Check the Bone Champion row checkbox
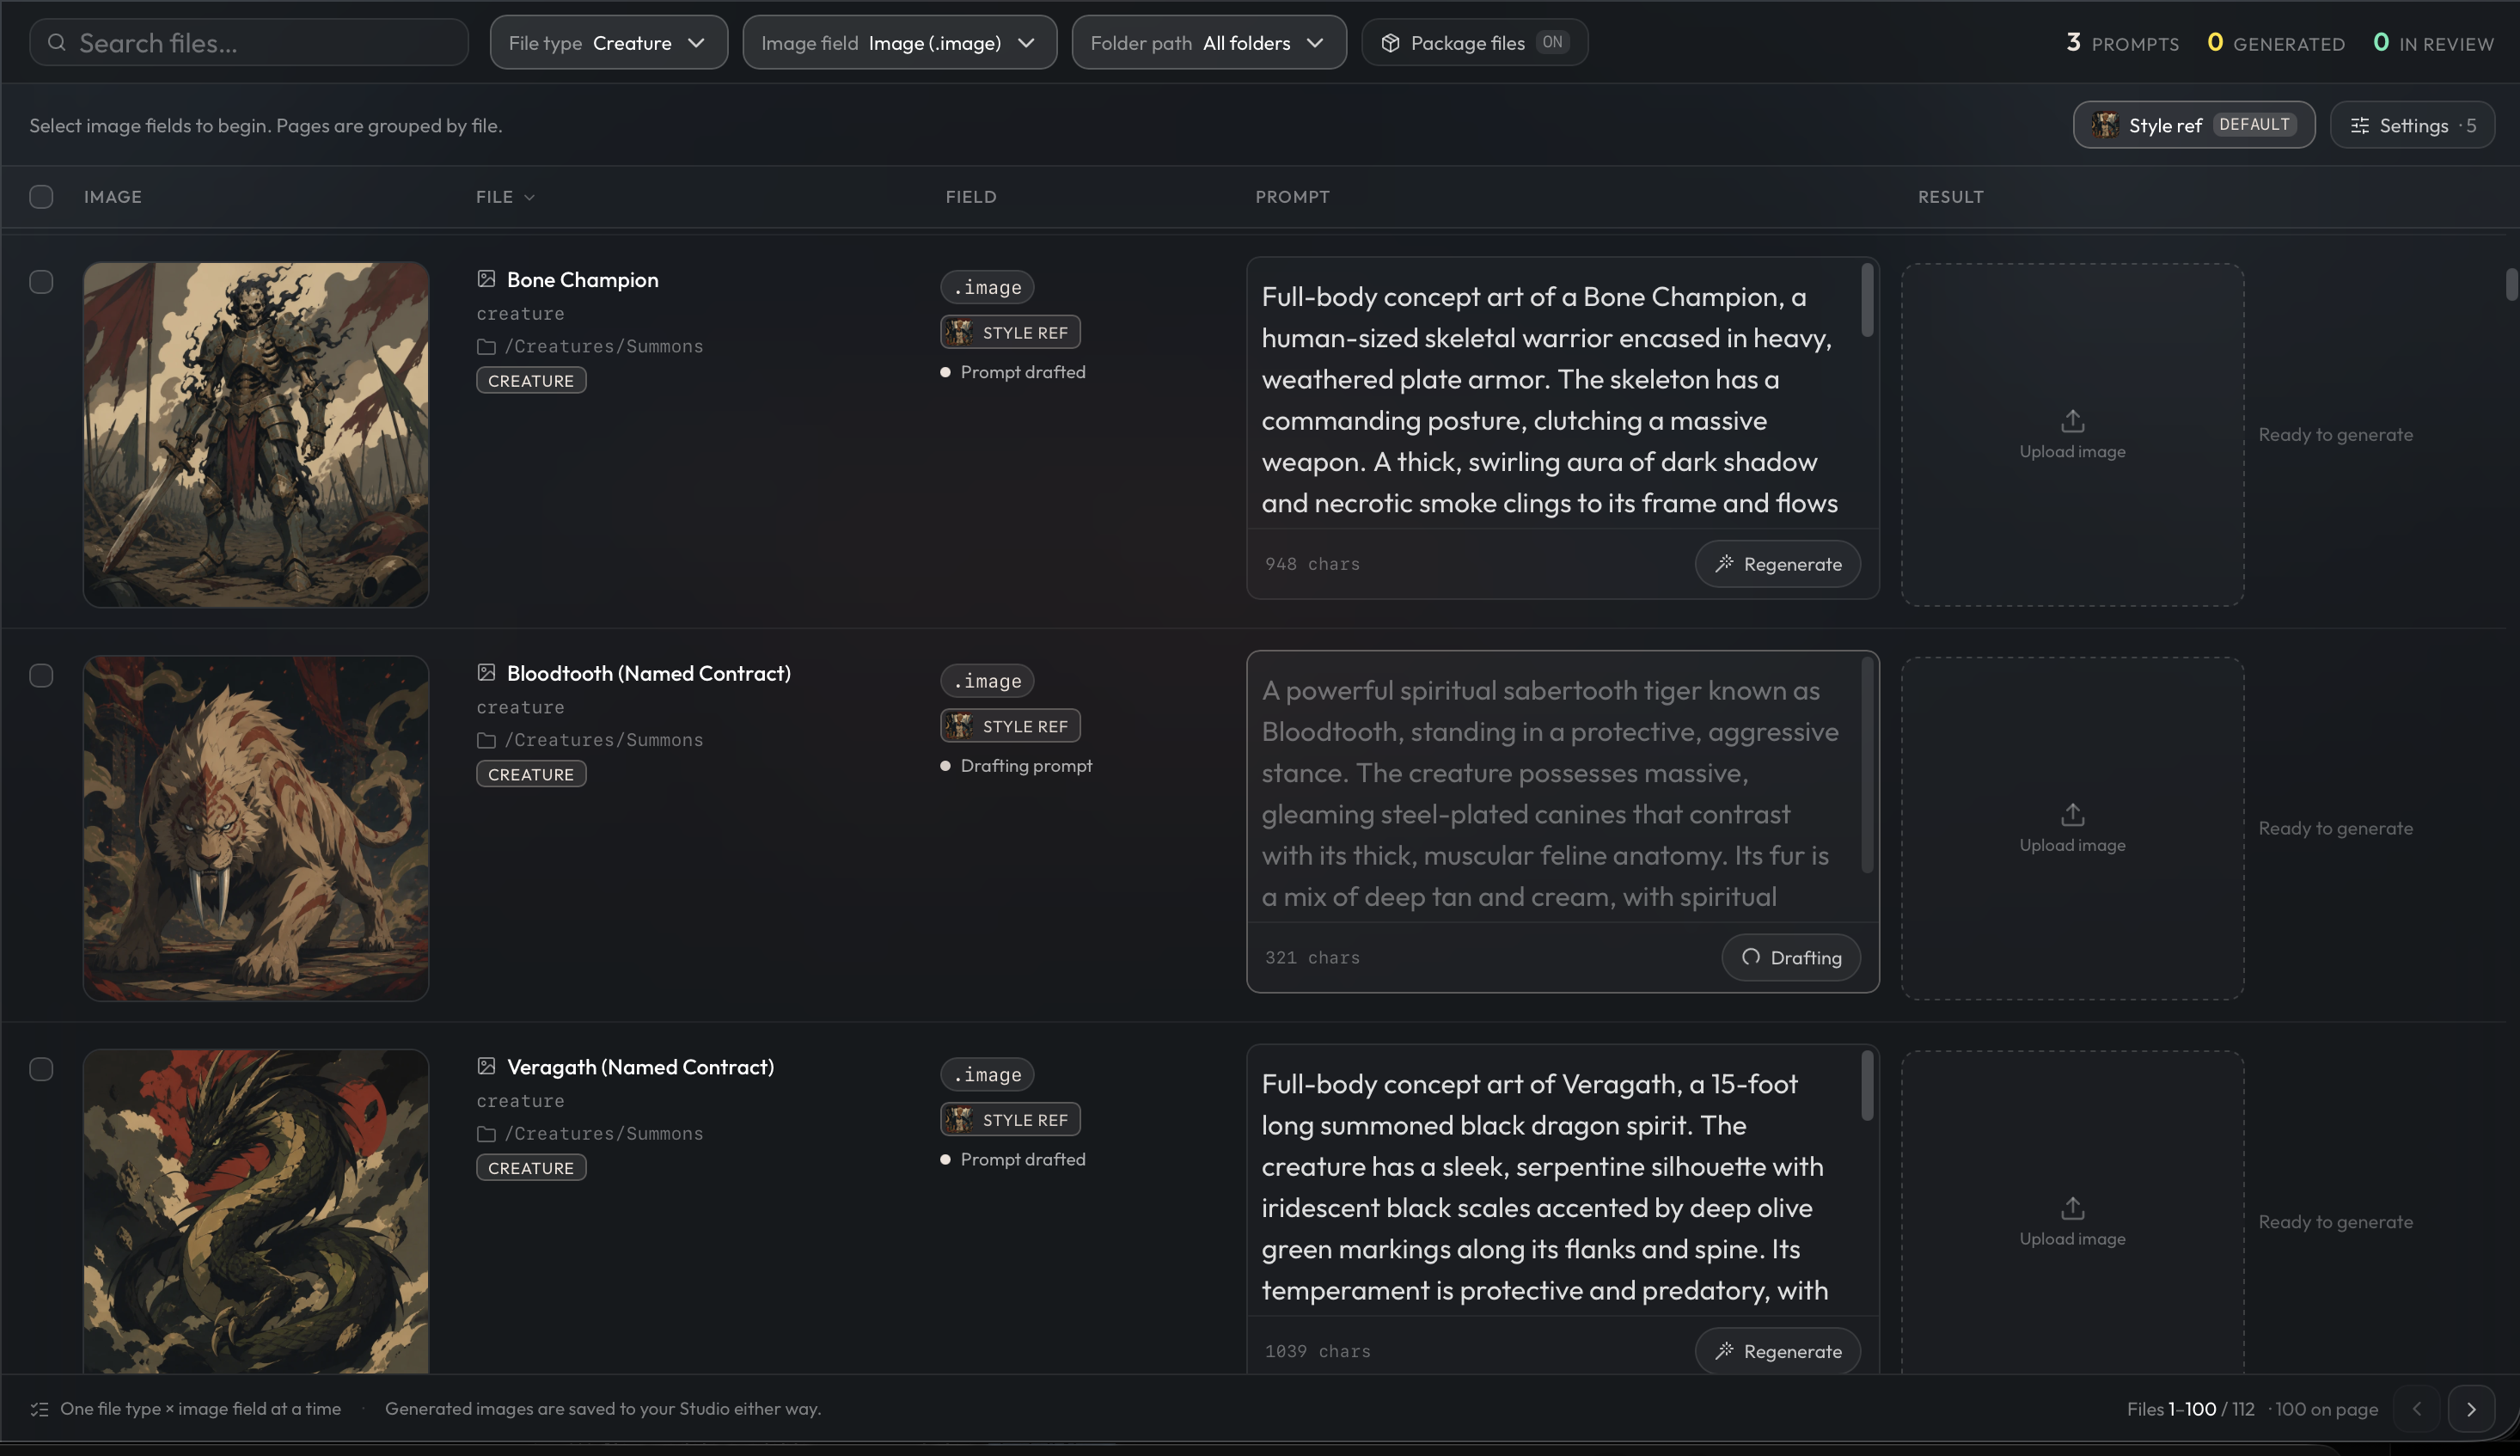 [x=41, y=282]
